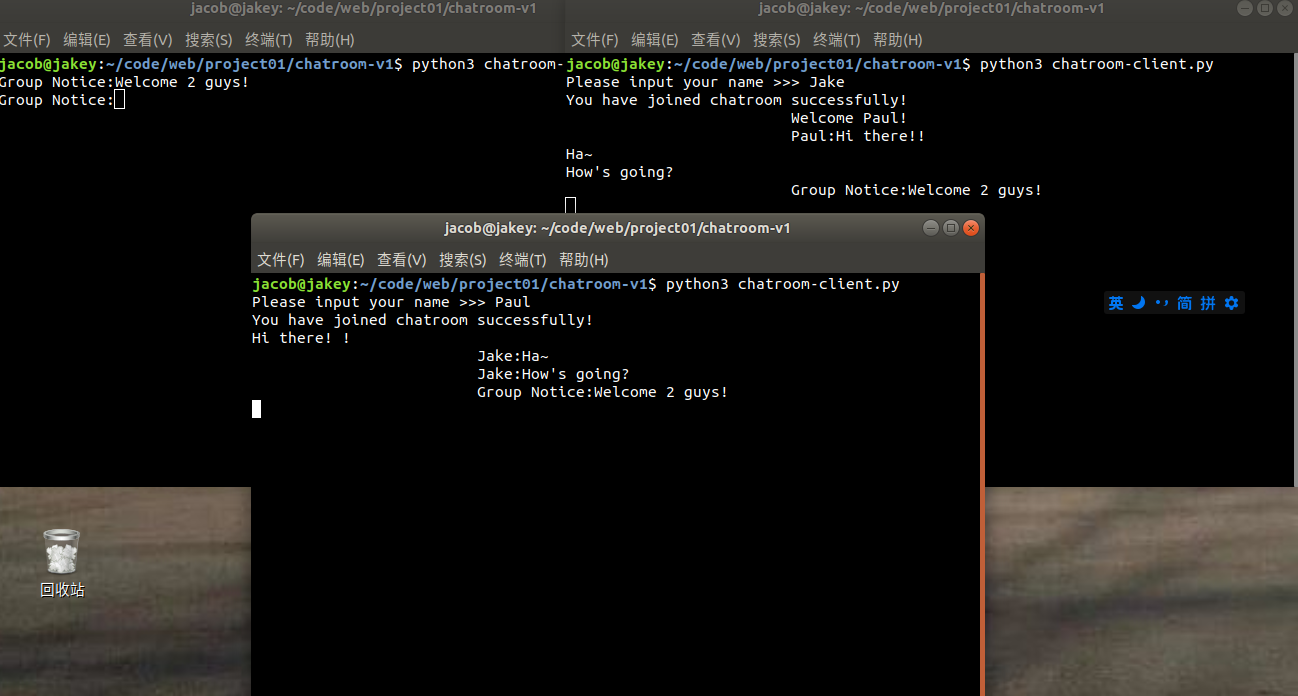
Task: Close the Jake terminal window at top right
Action: tap(1284, 8)
